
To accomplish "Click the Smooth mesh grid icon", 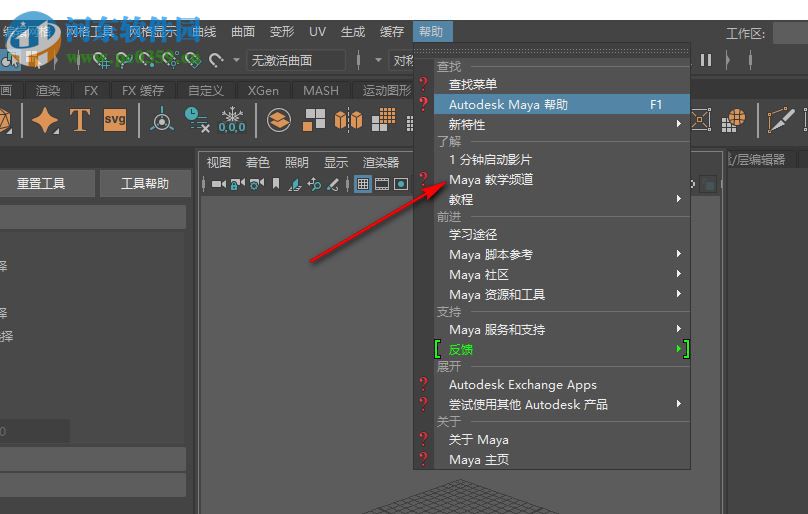I will (384, 120).
